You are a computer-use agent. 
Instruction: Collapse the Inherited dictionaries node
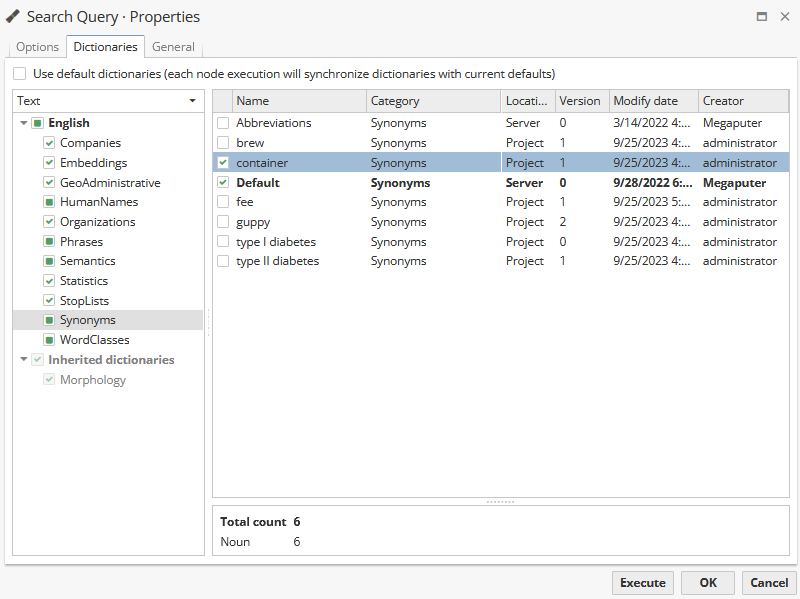[23, 360]
